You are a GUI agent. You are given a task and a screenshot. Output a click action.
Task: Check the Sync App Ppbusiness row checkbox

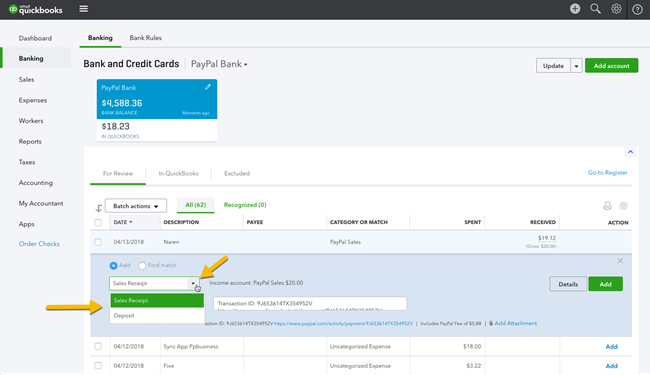coord(98,346)
